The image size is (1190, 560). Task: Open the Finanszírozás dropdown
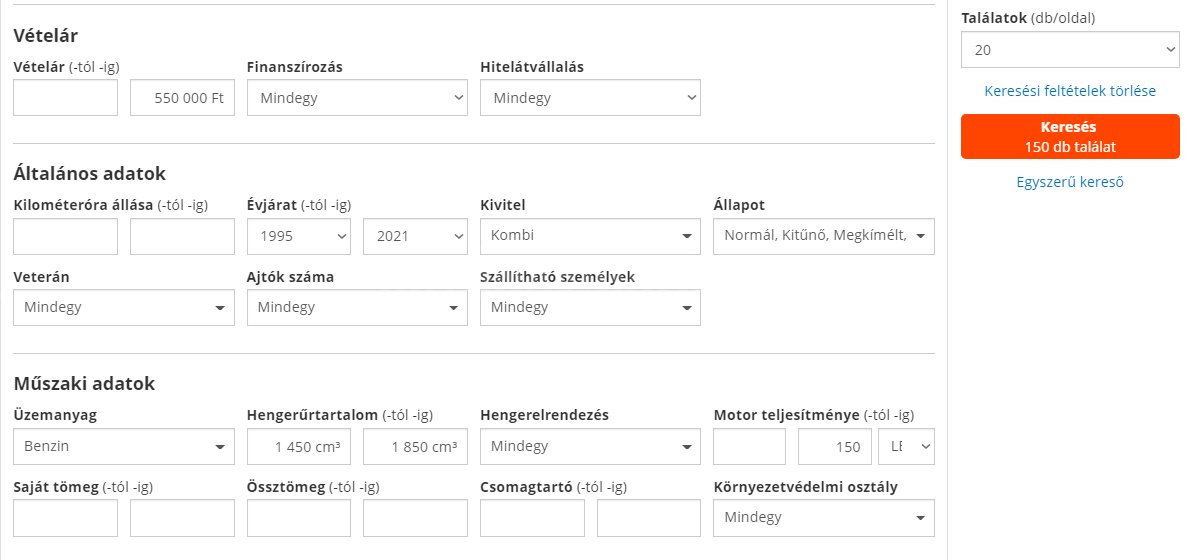pos(356,98)
